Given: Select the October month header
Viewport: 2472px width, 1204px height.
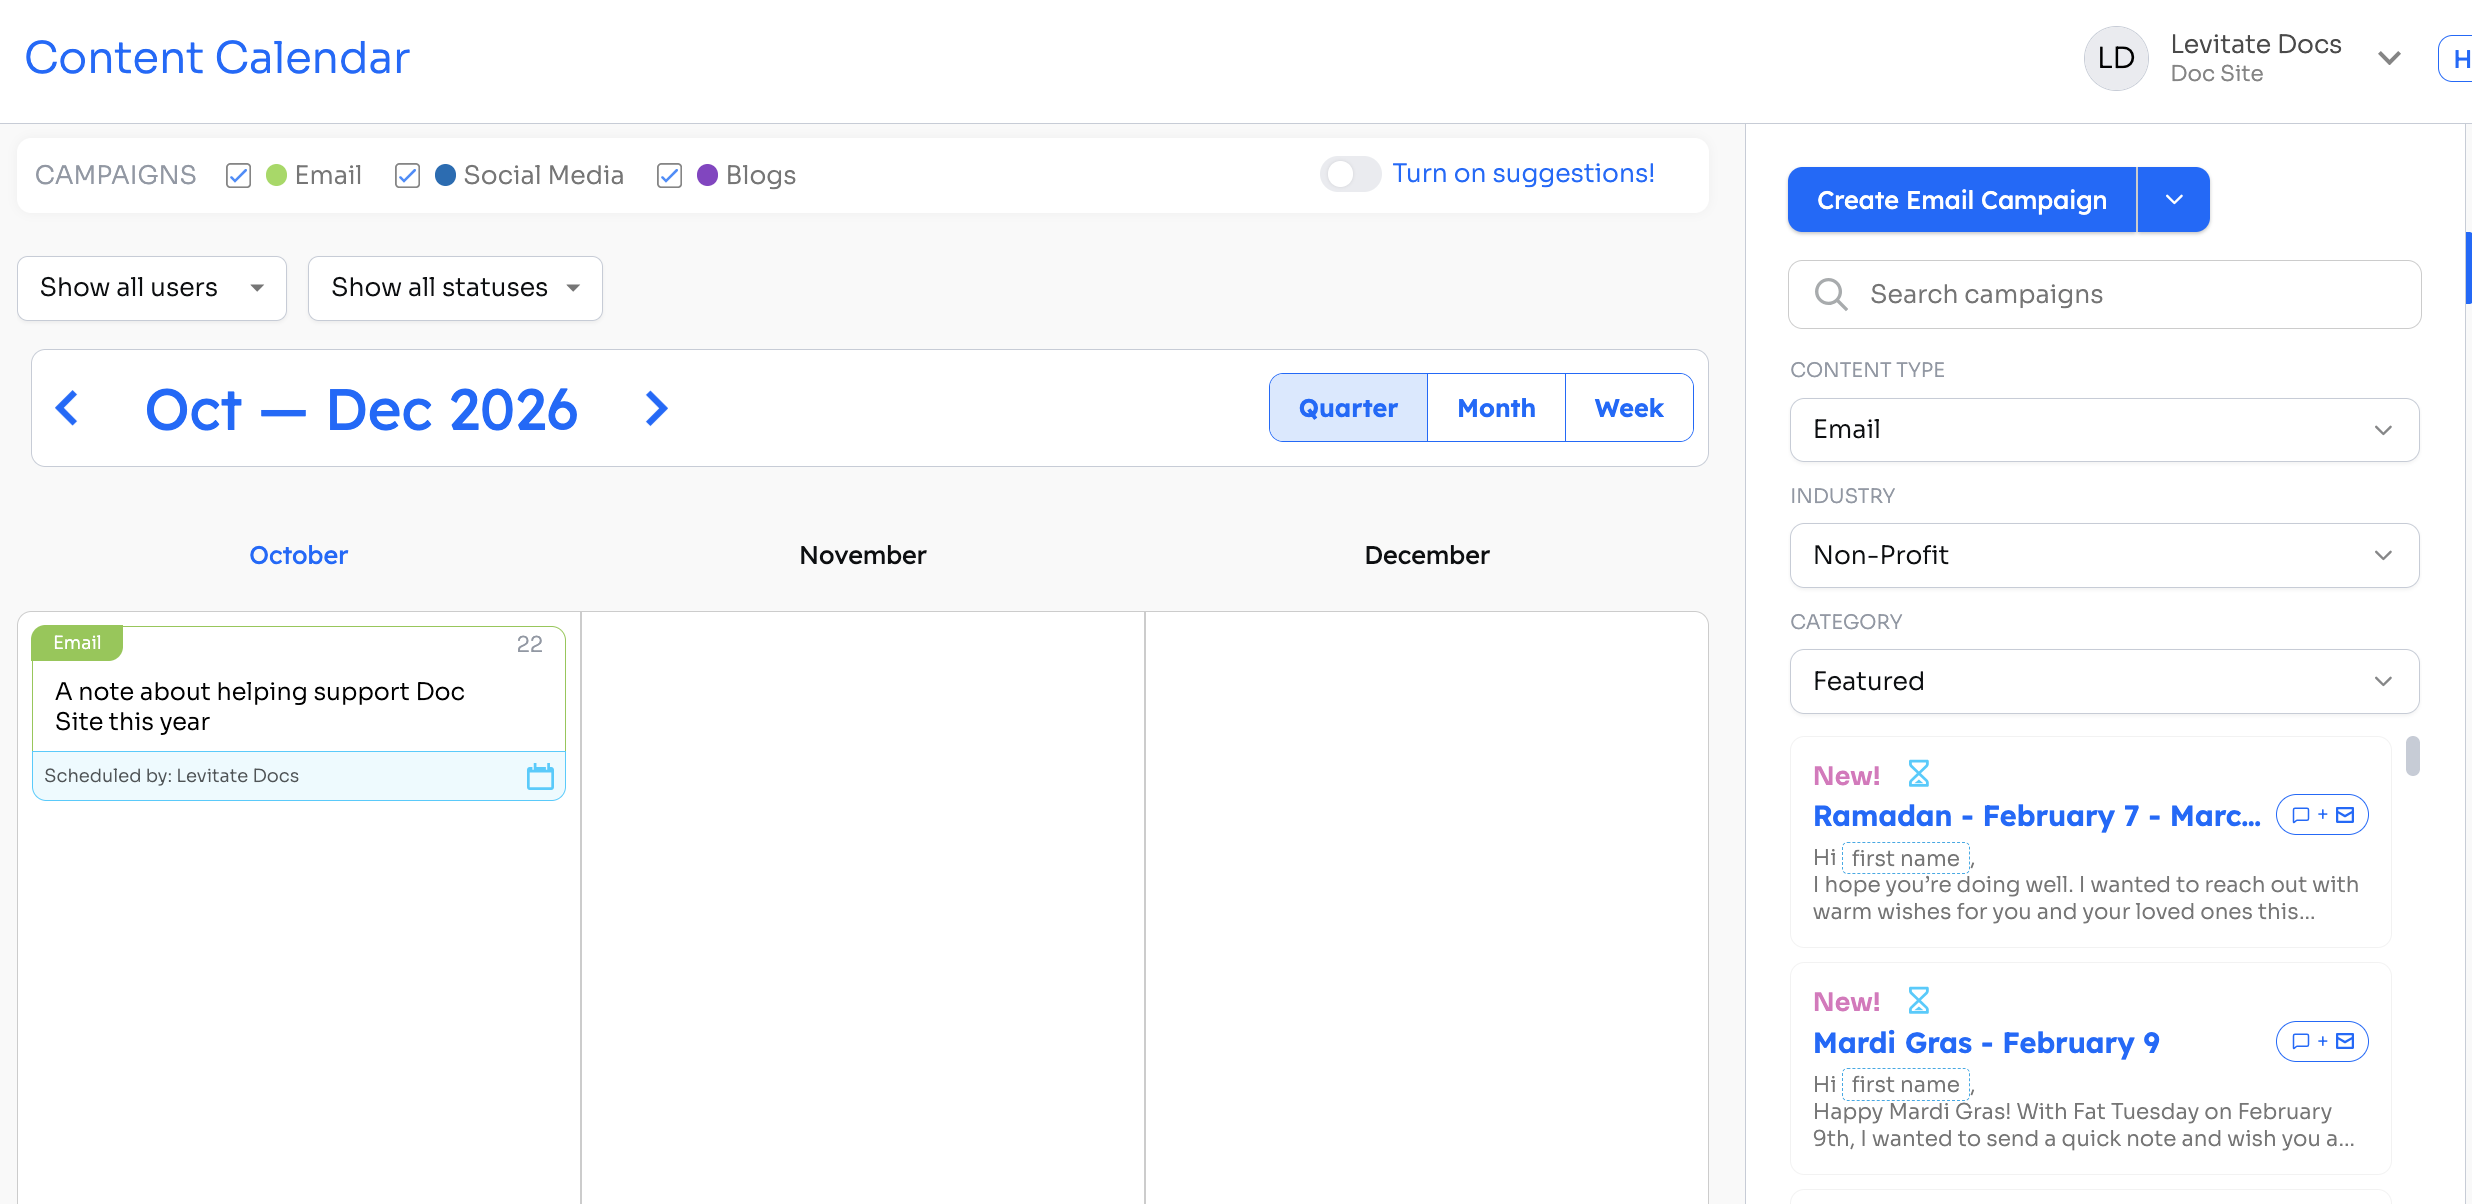Looking at the screenshot, I should coord(298,555).
